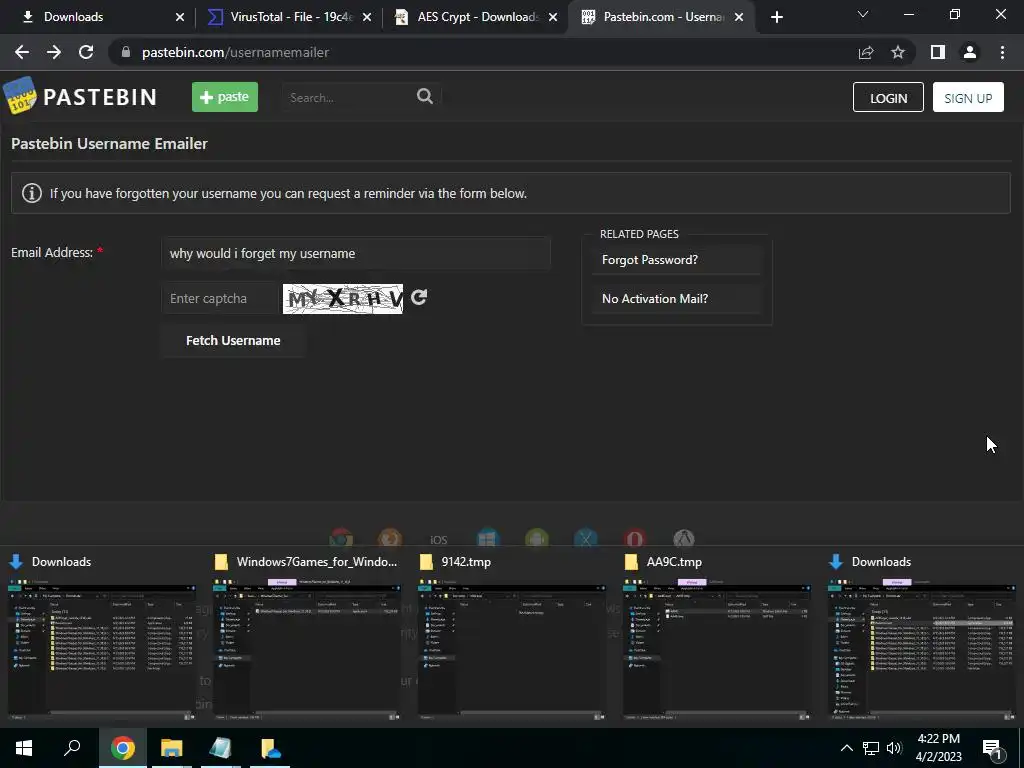Open Windows taskbar search
Screen dimensions: 1024x768
point(72,748)
